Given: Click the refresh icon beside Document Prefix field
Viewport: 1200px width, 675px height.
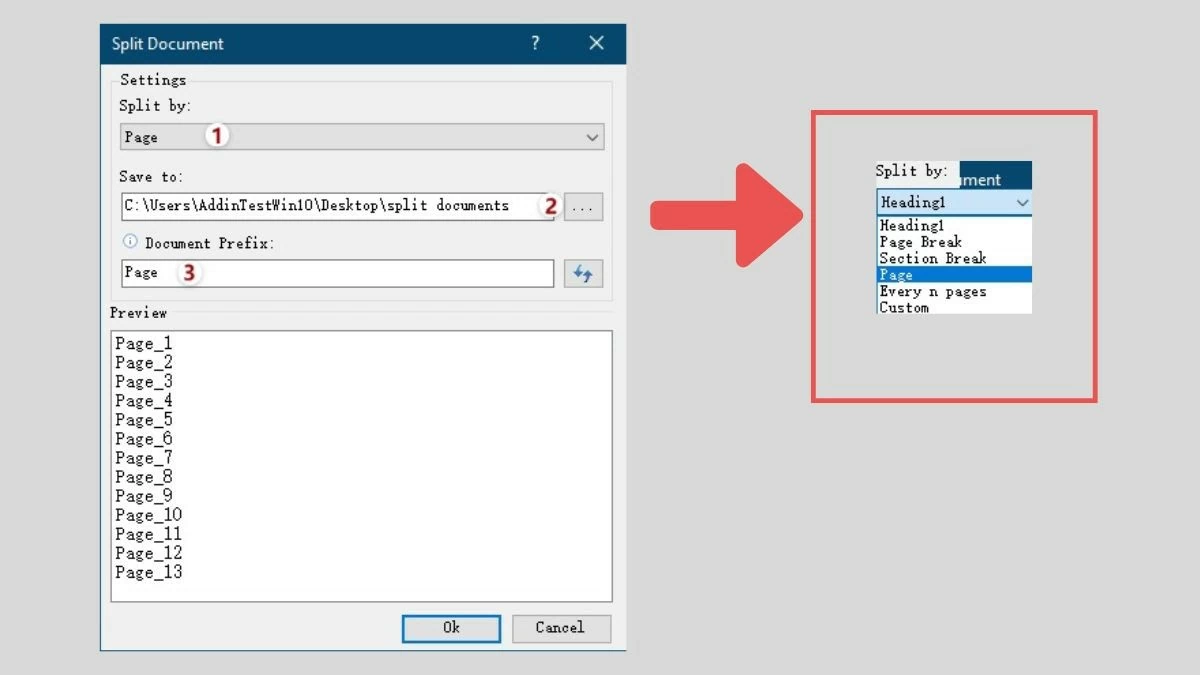Looking at the screenshot, I should (583, 272).
